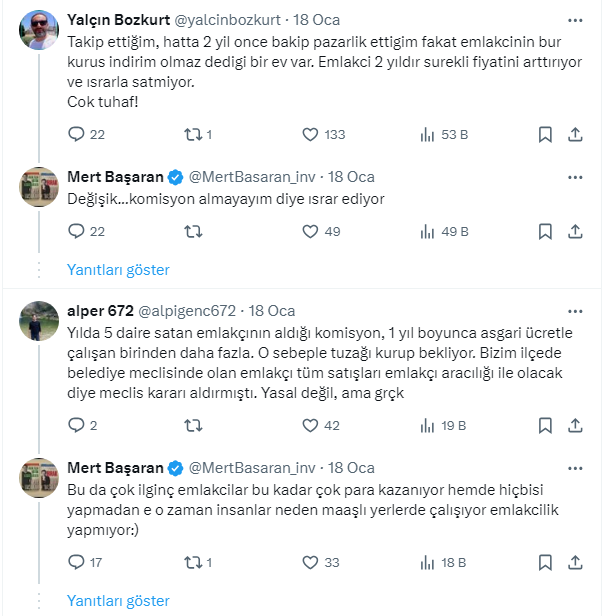
Task: Like alper 672's tweet with 42 likes
Action: [310, 425]
